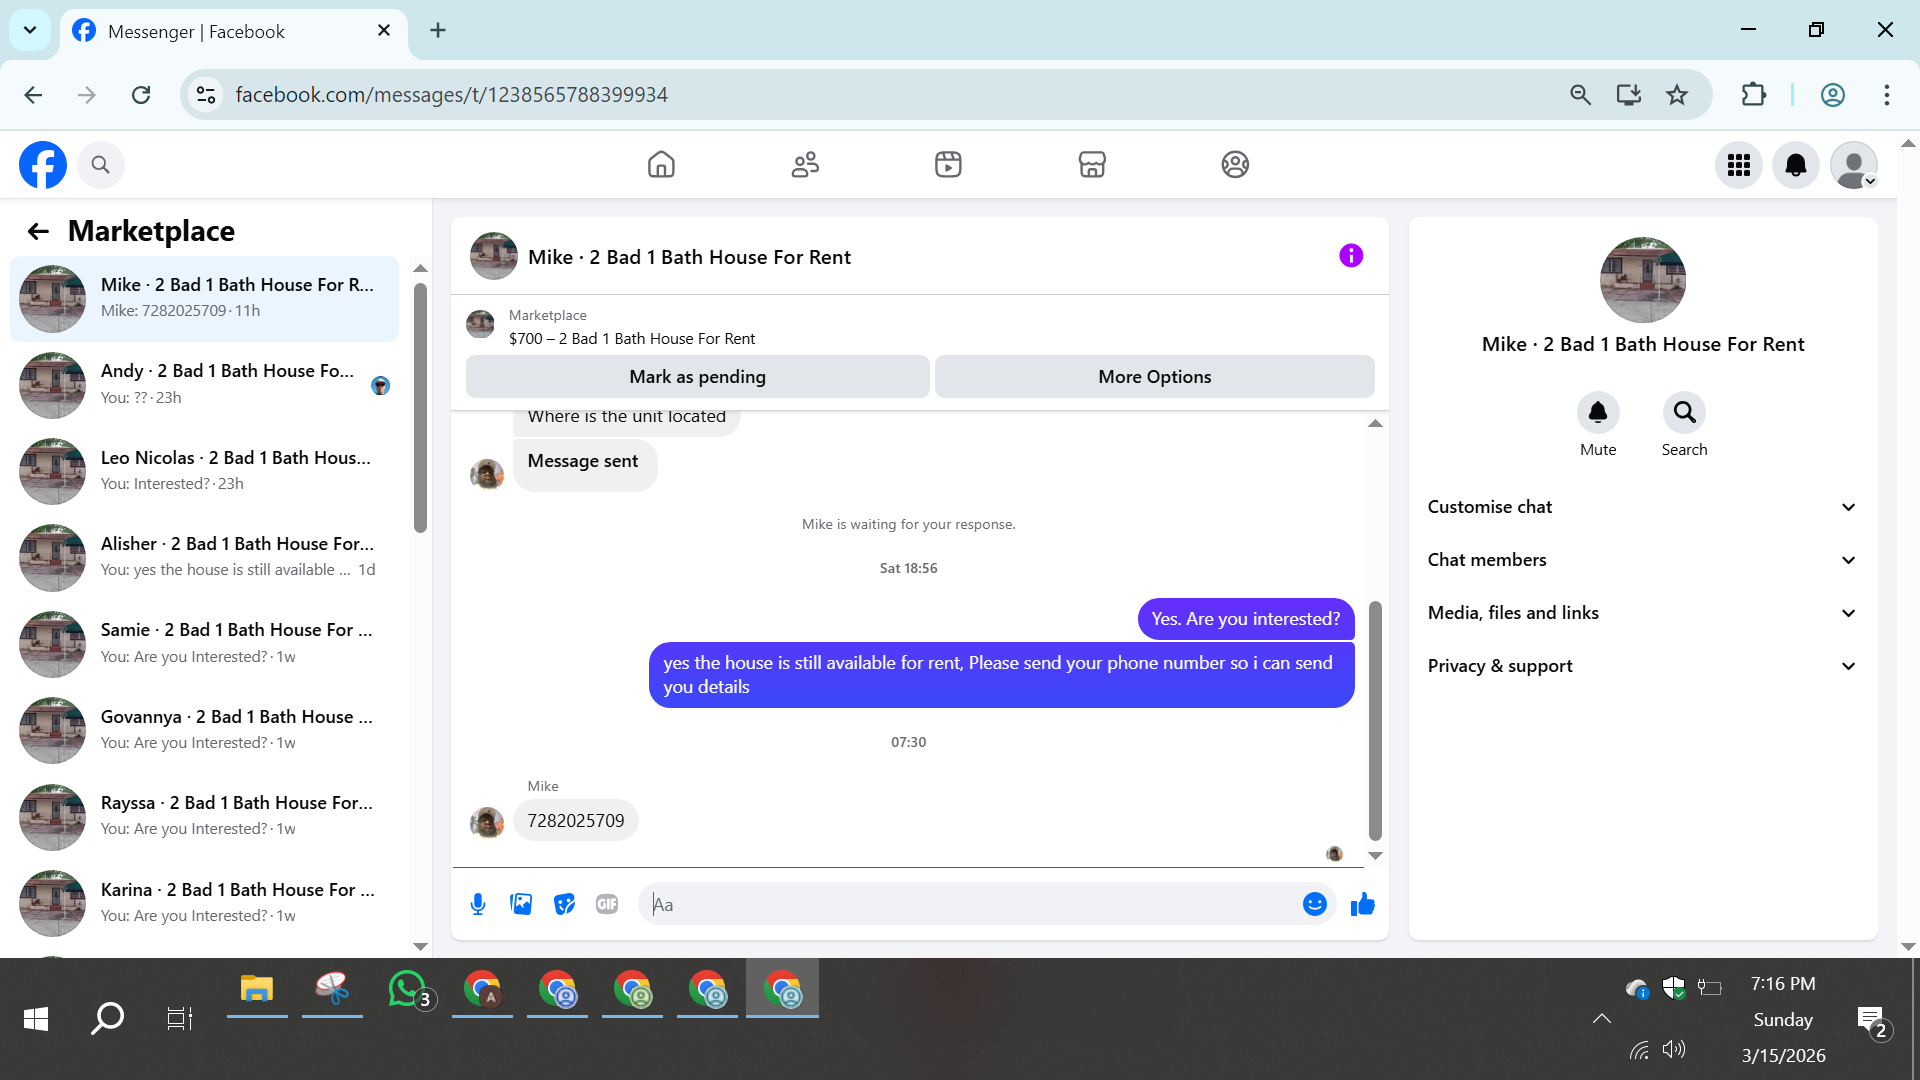Go to the Home feed icon
Image resolution: width=1920 pixels, height=1080 pixels.
661,165
